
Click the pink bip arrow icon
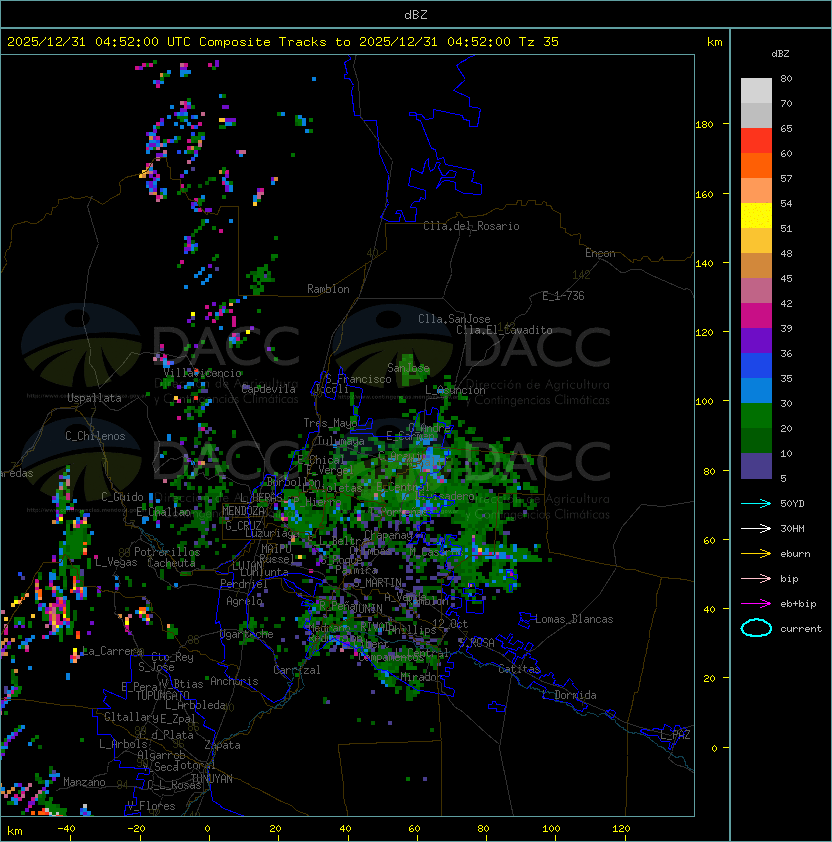(756, 578)
